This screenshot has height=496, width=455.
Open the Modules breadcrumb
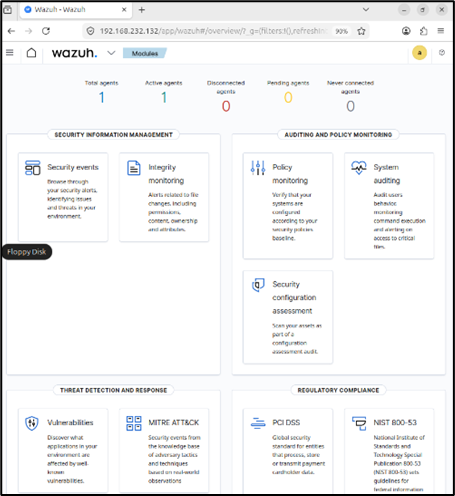pyautogui.click(x=145, y=53)
